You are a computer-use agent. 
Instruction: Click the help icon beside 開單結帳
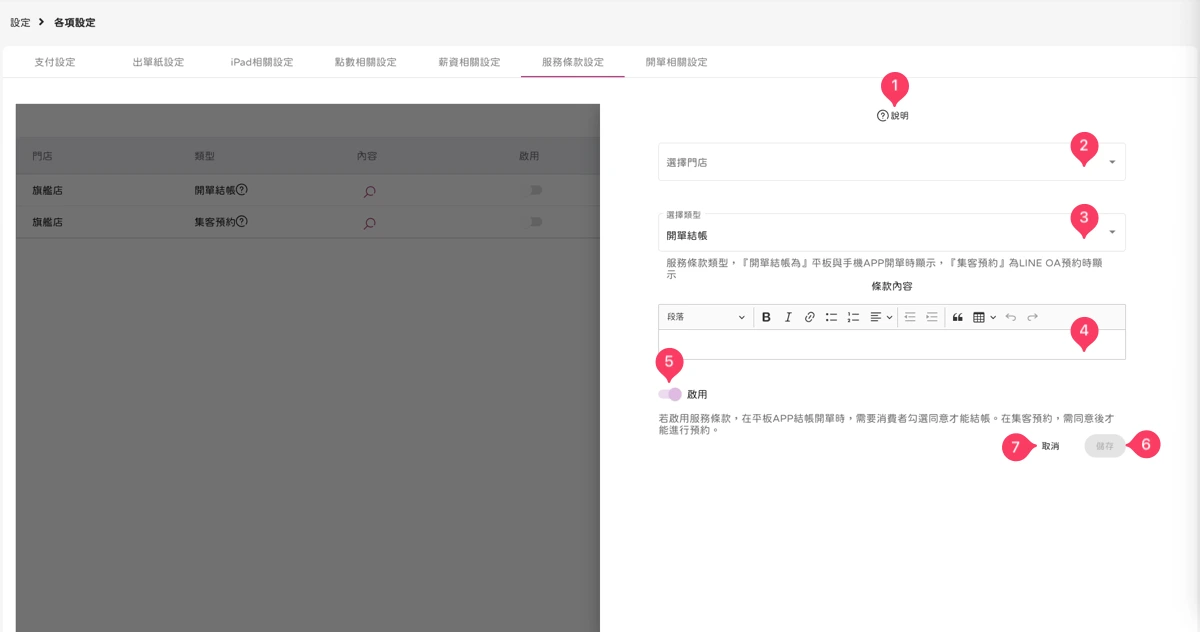coord(242,189)
